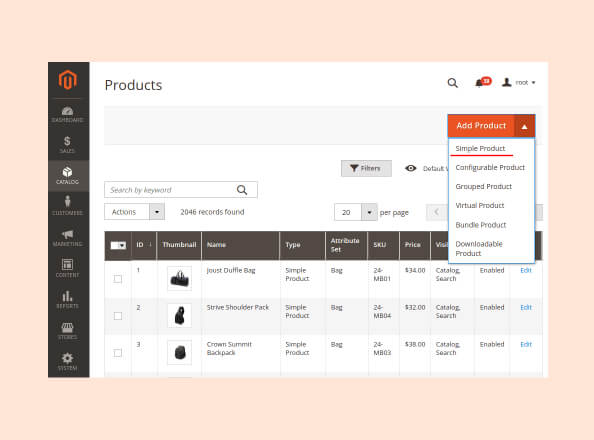Choose Simple Product from the menu

tap(480, 148)
